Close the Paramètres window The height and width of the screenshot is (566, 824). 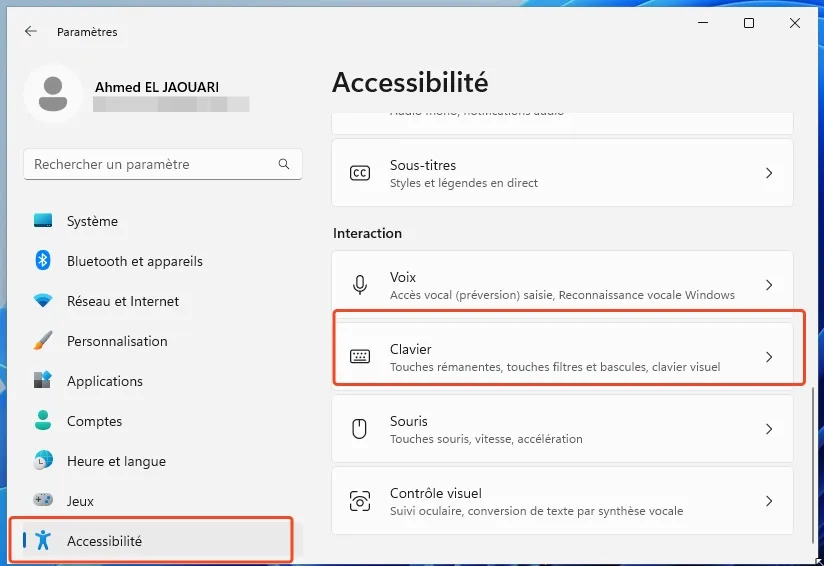coord(795,23)
